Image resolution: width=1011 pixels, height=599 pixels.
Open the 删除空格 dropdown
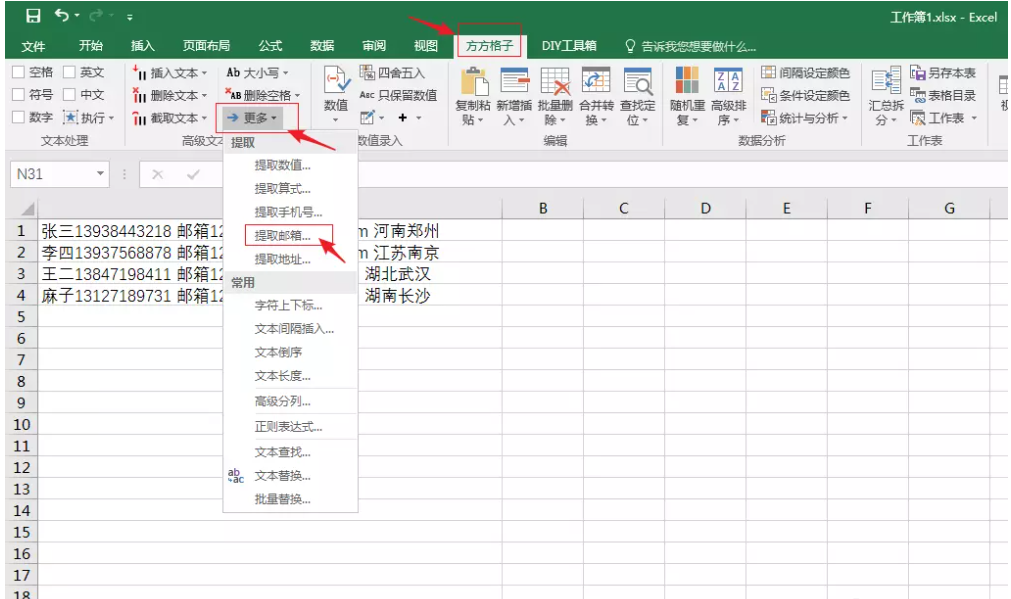coord(263,95)
